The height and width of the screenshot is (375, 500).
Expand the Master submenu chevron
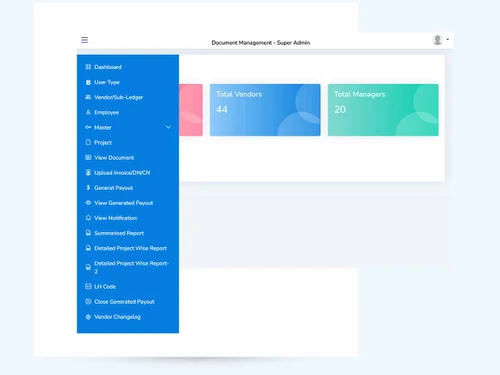pos(168,127)
